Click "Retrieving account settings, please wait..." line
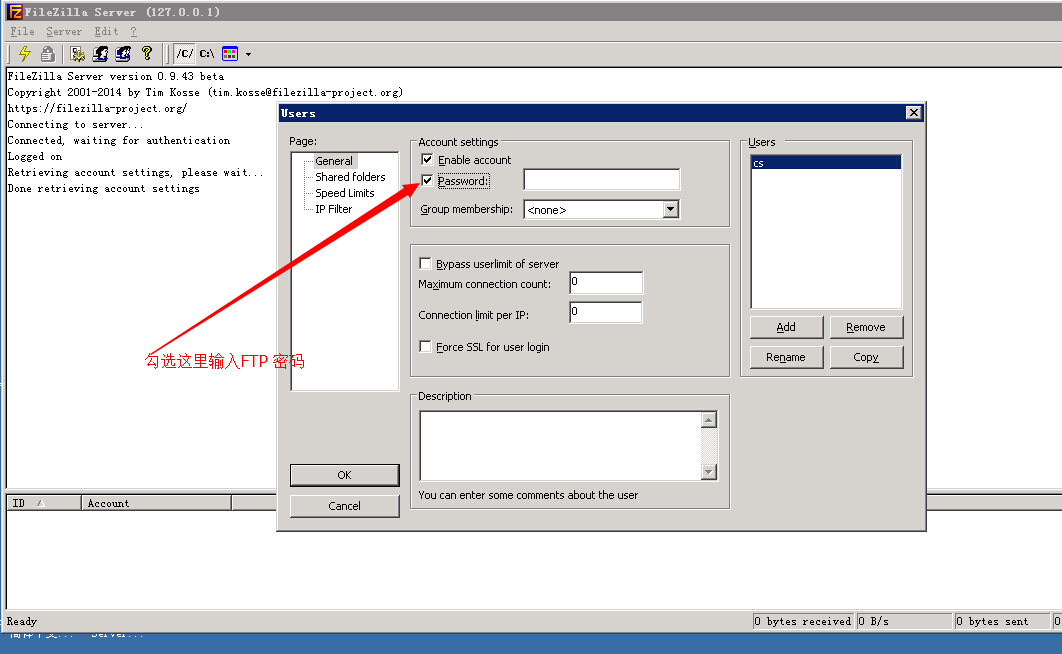This screenshot has height=654, width=1062. tap(135, 173)
